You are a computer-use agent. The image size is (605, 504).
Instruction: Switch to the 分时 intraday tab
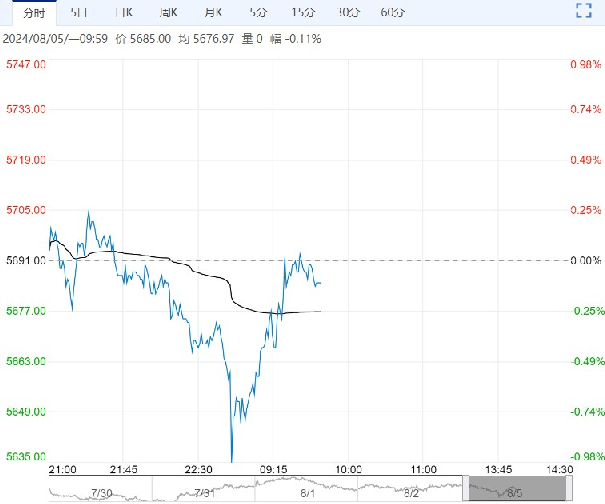pyautogui.click(x=33, y=12)
